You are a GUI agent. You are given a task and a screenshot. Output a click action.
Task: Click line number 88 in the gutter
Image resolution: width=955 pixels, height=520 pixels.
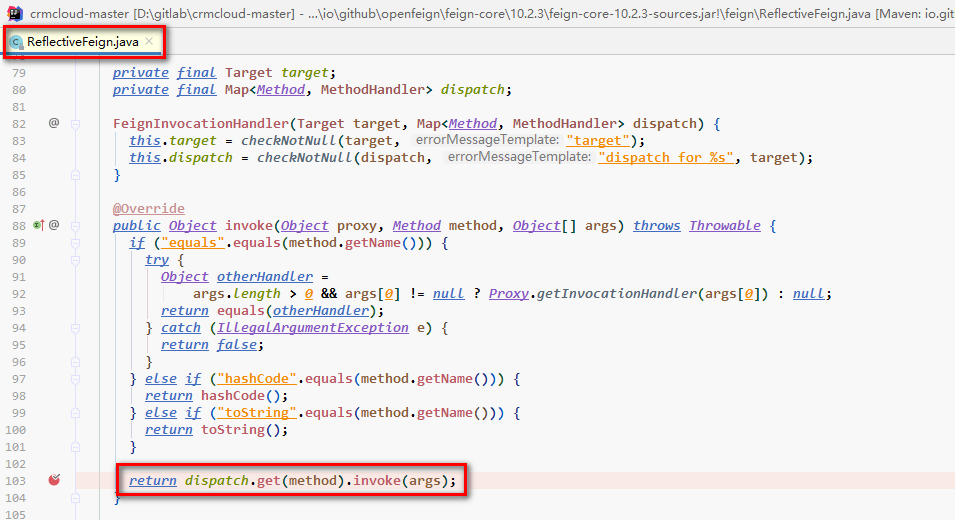coord(19,226)
